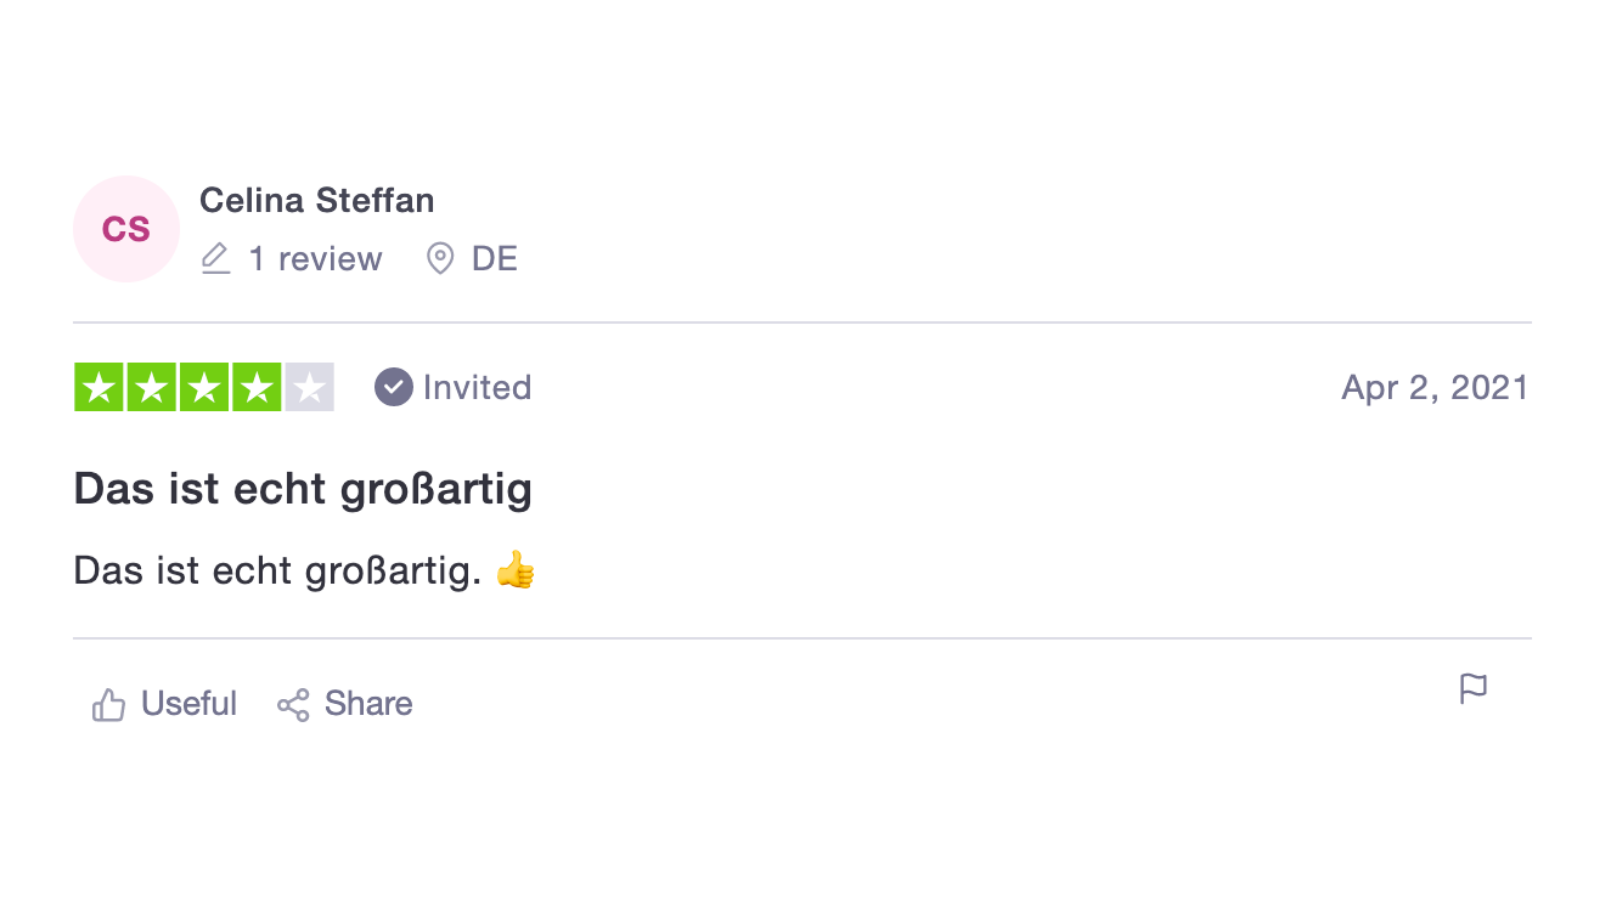Click the grey fifth star
Image resolution: width=1600 pixels, height=900 pixels.
309,387
